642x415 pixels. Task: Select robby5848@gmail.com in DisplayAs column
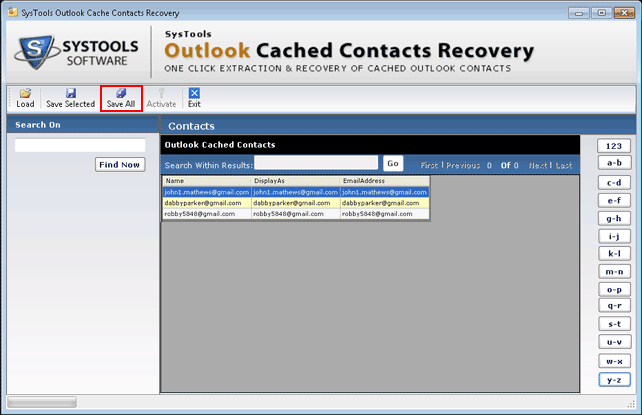coord(296,214)
